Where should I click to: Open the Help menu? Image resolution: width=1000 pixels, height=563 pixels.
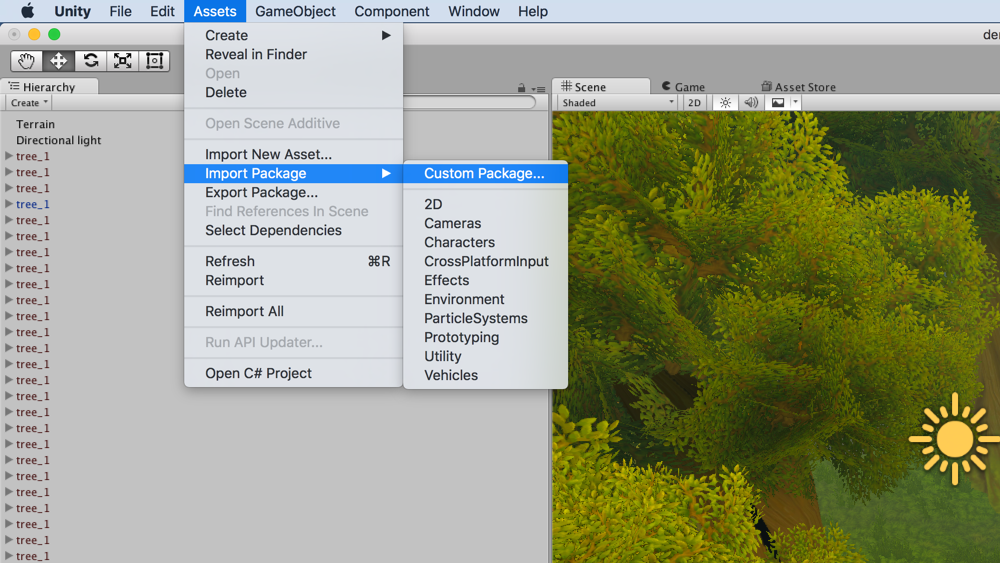533,11
